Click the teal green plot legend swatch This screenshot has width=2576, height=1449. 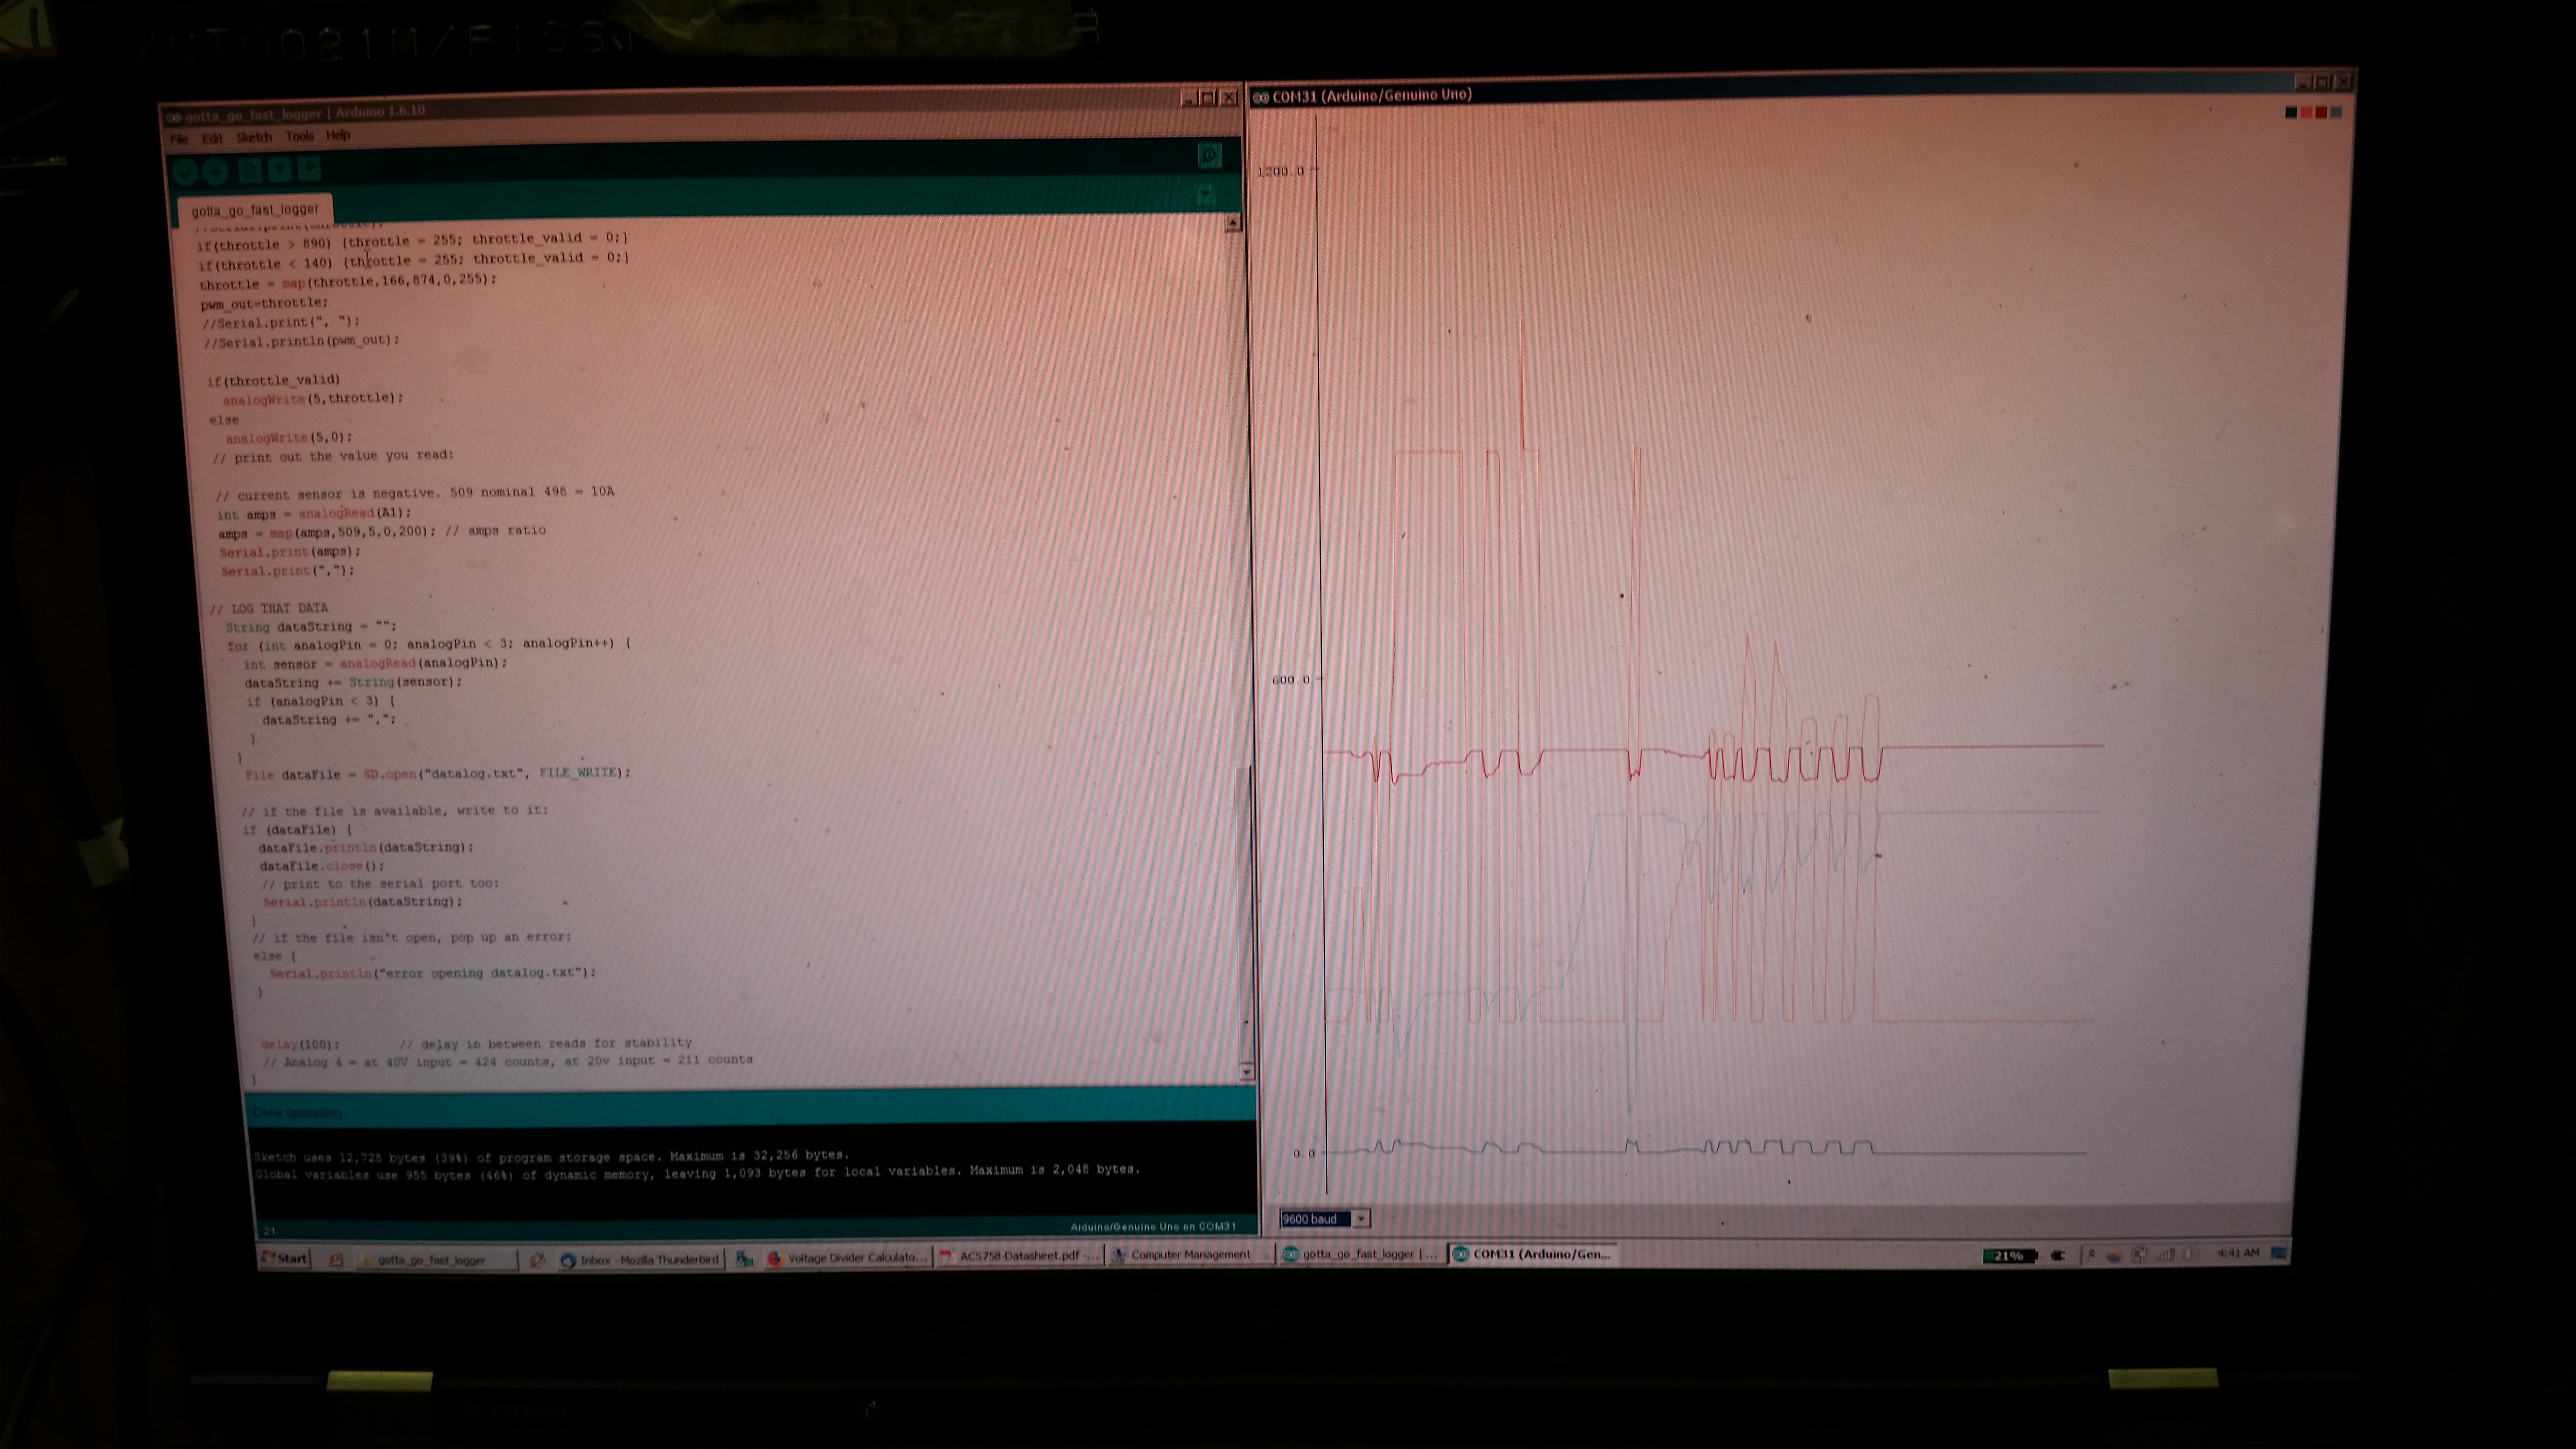[x=2336, y=112]
